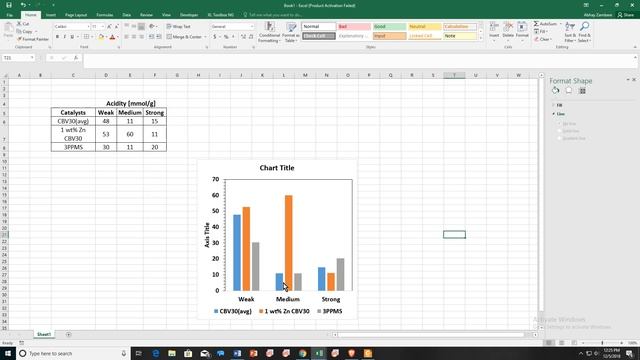Open Fill dropdown in Editing group
The width and height of the screenshot is (640, 360).
(x=541, y=31)
